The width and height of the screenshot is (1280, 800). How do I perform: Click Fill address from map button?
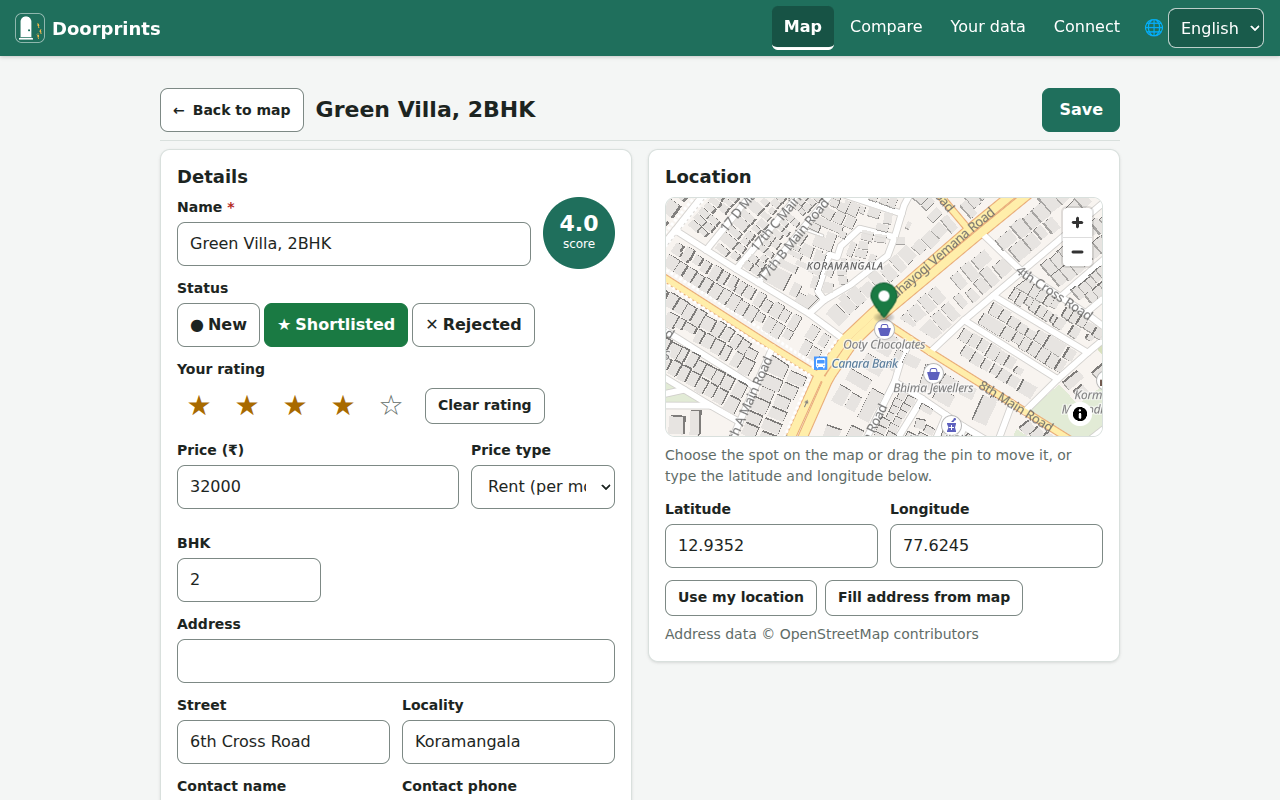(x=924, y=598)
